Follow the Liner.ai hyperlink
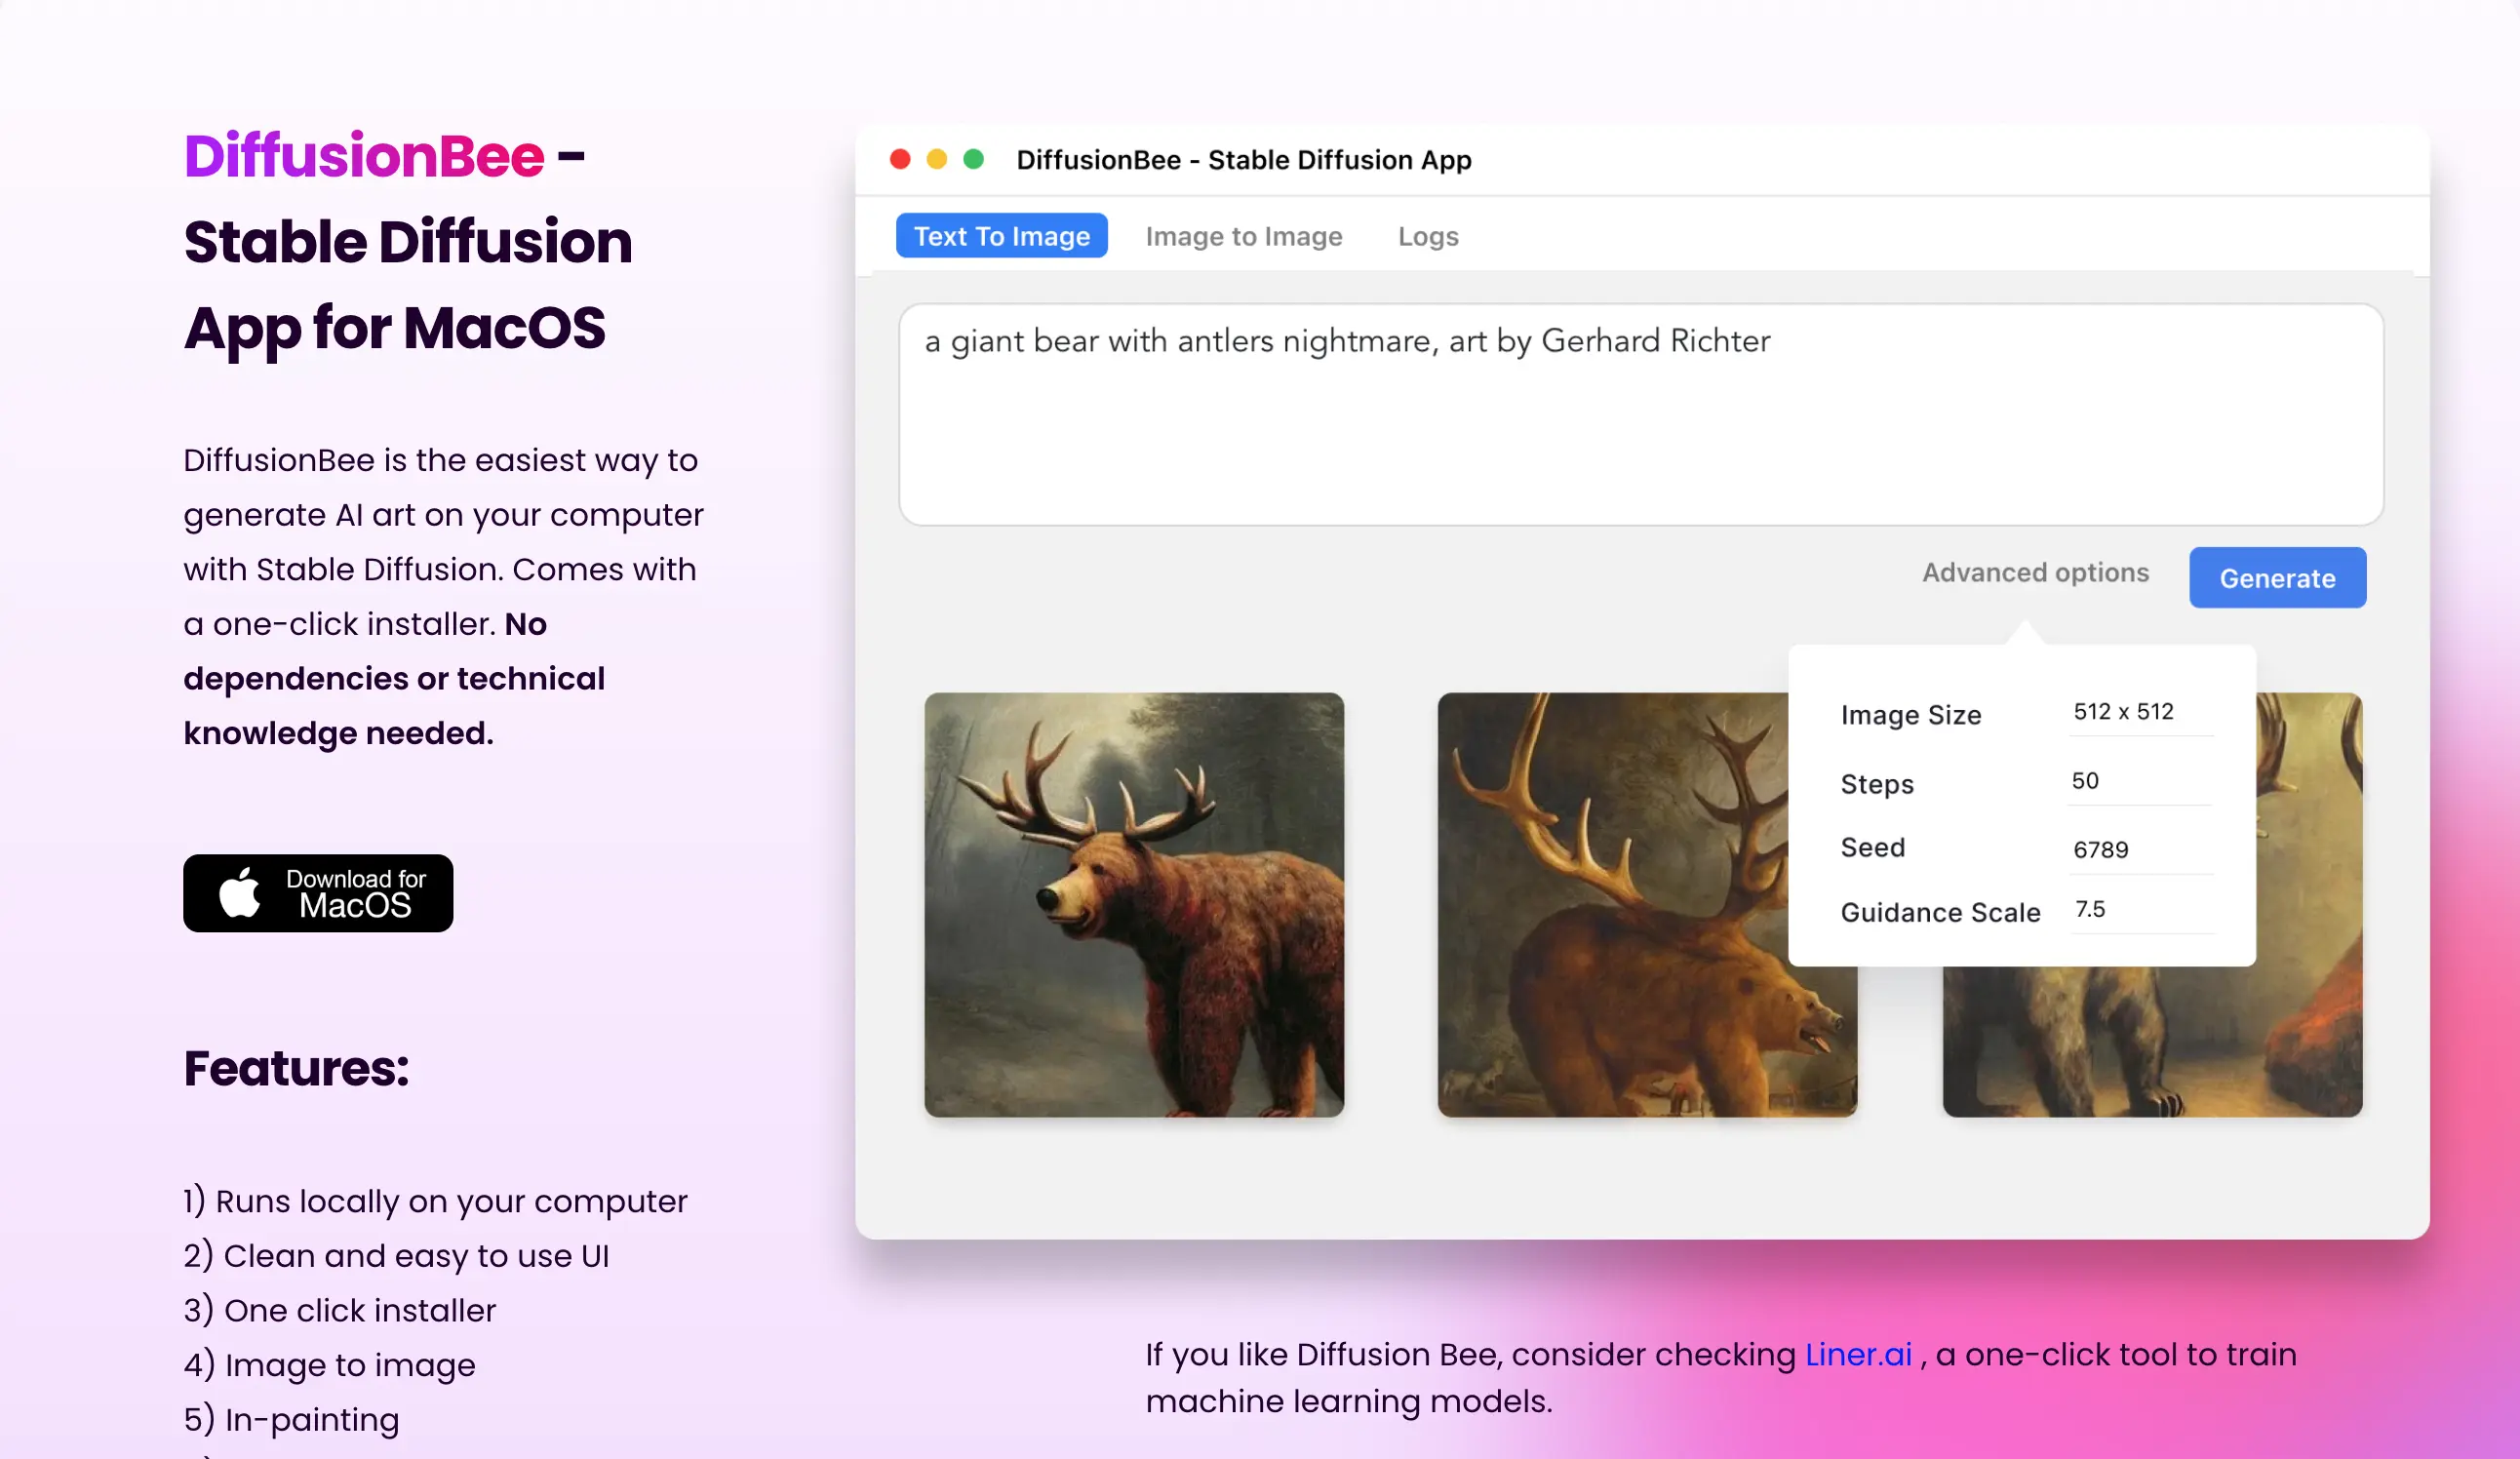Viewport: 2520px width, 1459px height. point(1857,1354)
